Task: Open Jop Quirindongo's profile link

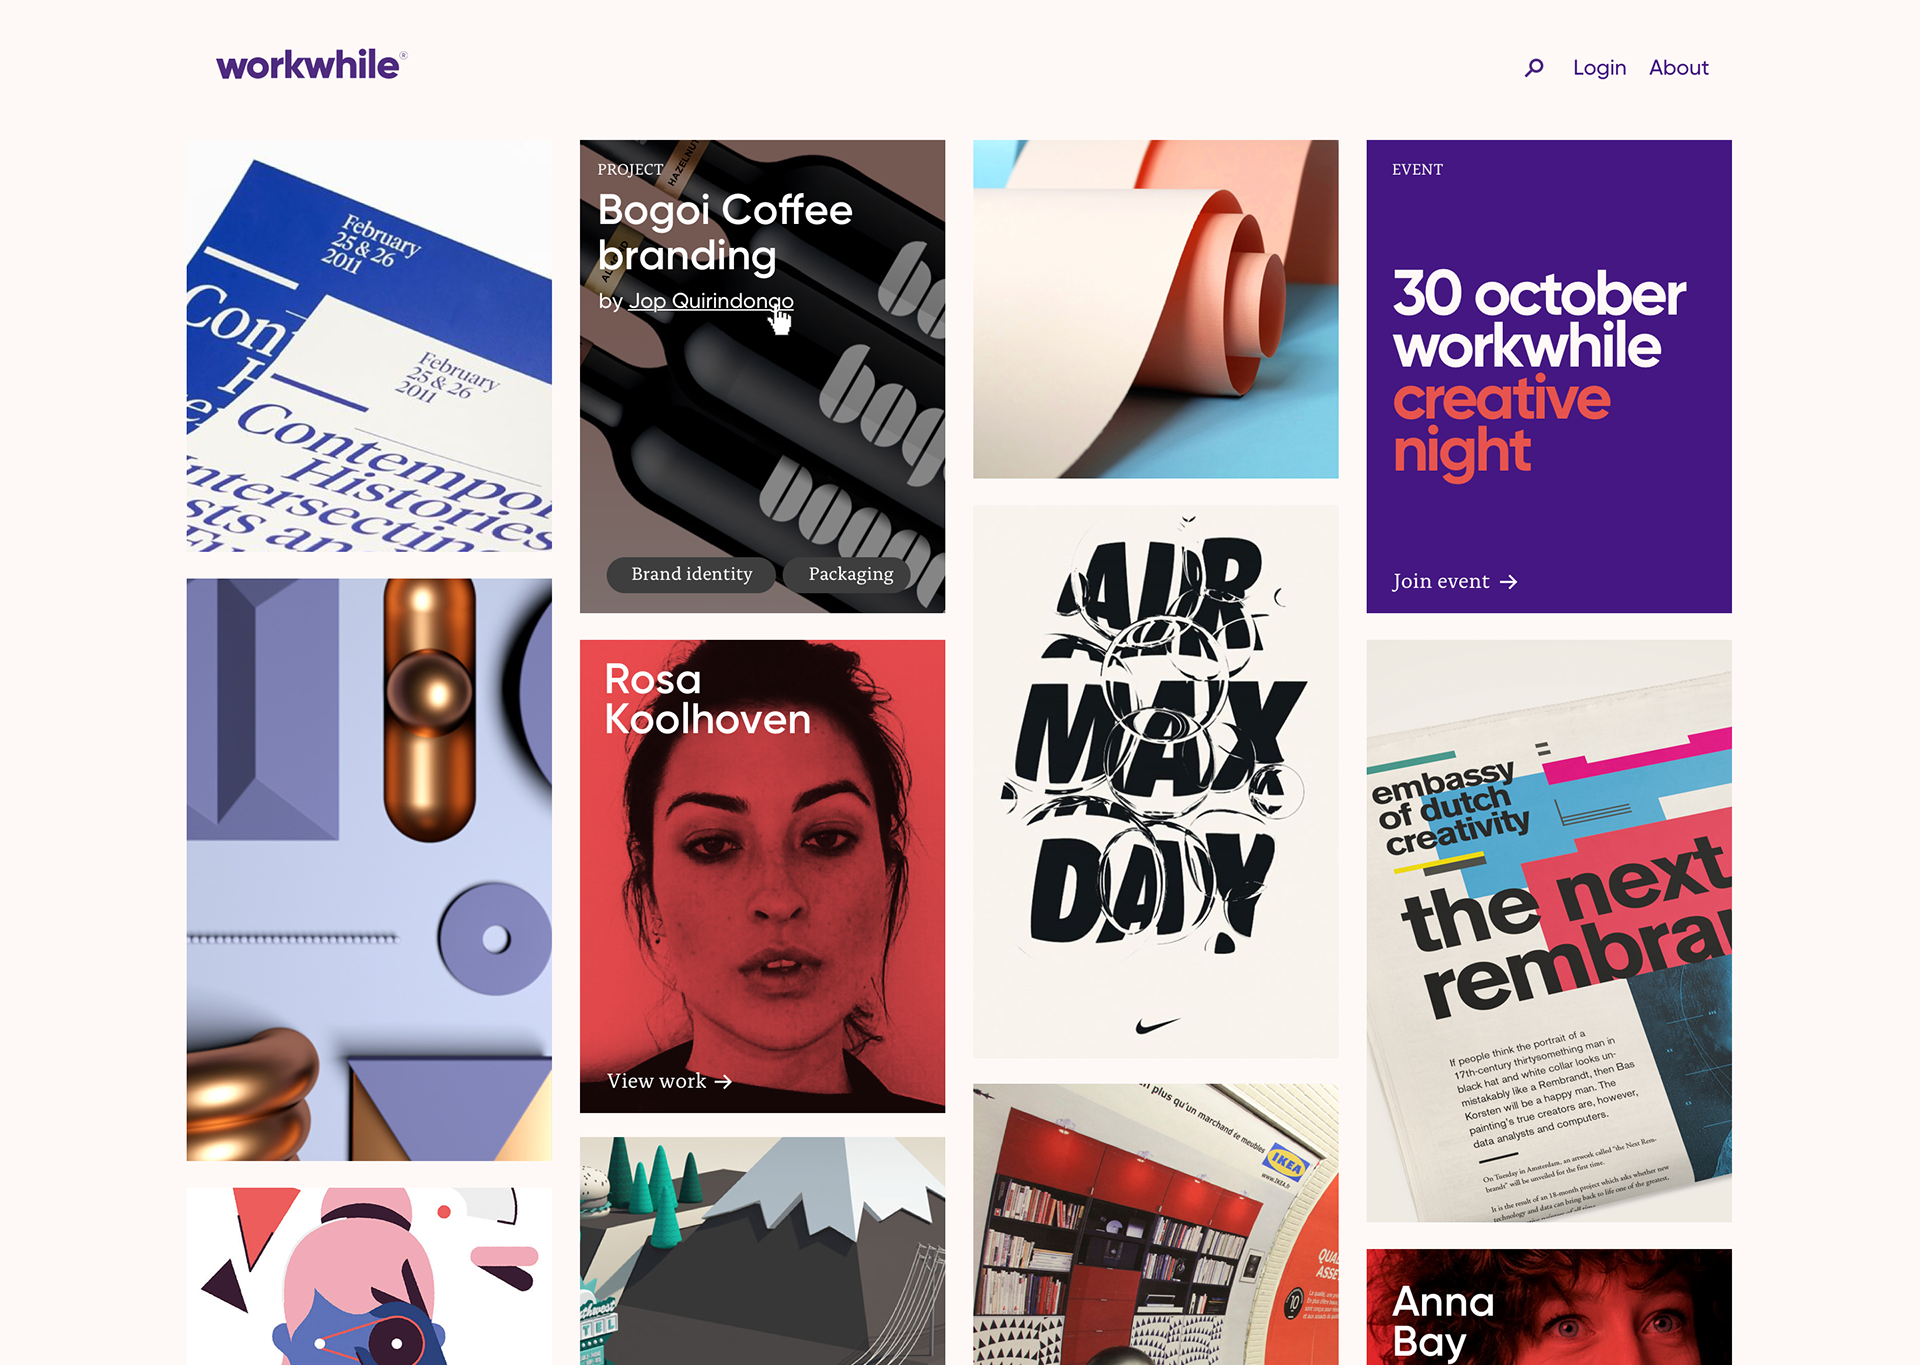Action: click(711, 301)
